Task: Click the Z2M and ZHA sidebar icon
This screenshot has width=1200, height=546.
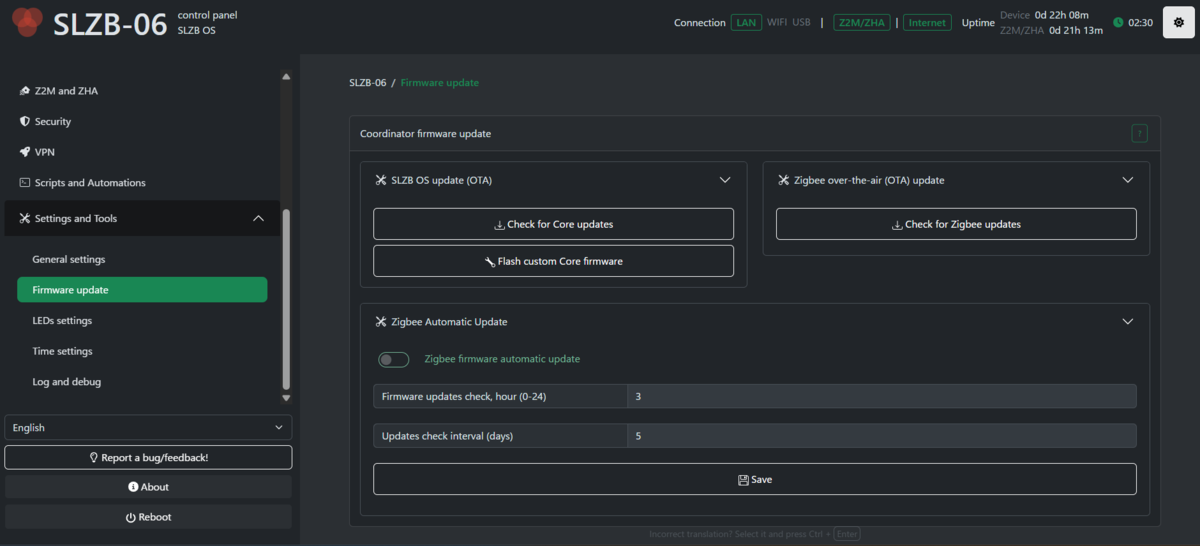Action: pos(25,91)
